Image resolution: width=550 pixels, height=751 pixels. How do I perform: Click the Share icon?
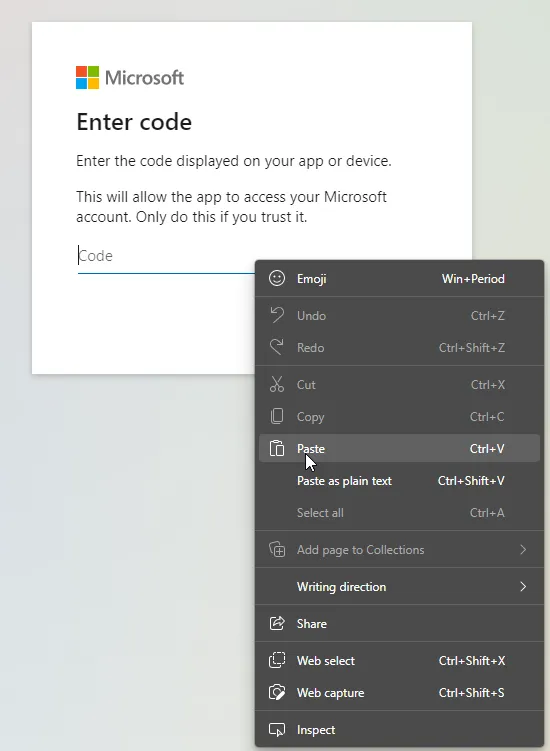pyautogui.click(x=277, y=623)
